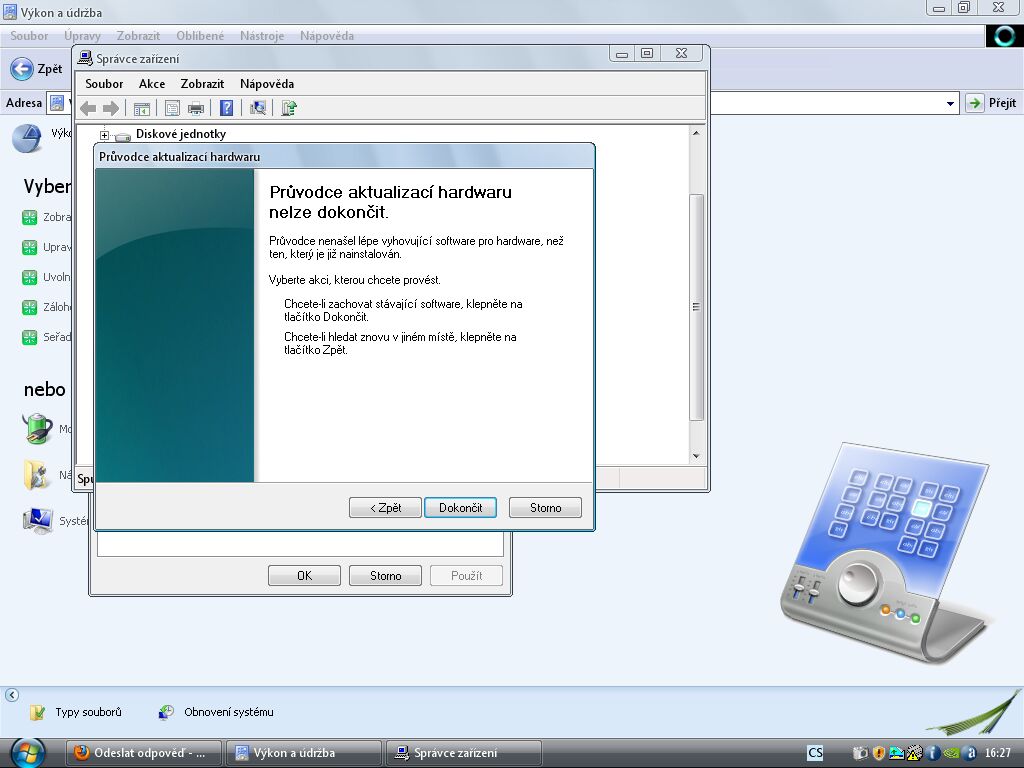Click the power options battery icon

pyautogui.click(x=38, y=428)
